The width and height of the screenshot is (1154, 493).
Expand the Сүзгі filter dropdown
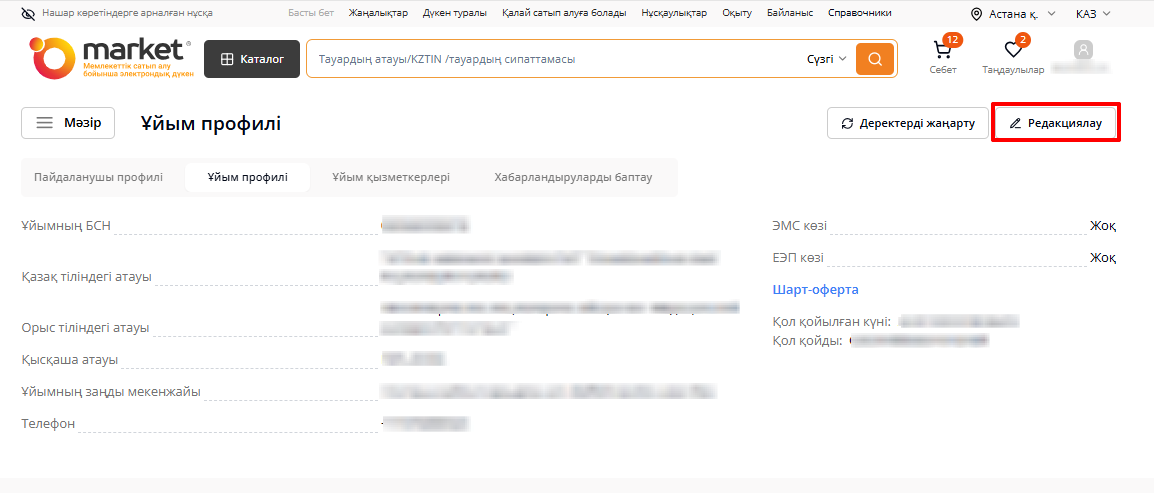pyautogui.click(x=826, y=59)
